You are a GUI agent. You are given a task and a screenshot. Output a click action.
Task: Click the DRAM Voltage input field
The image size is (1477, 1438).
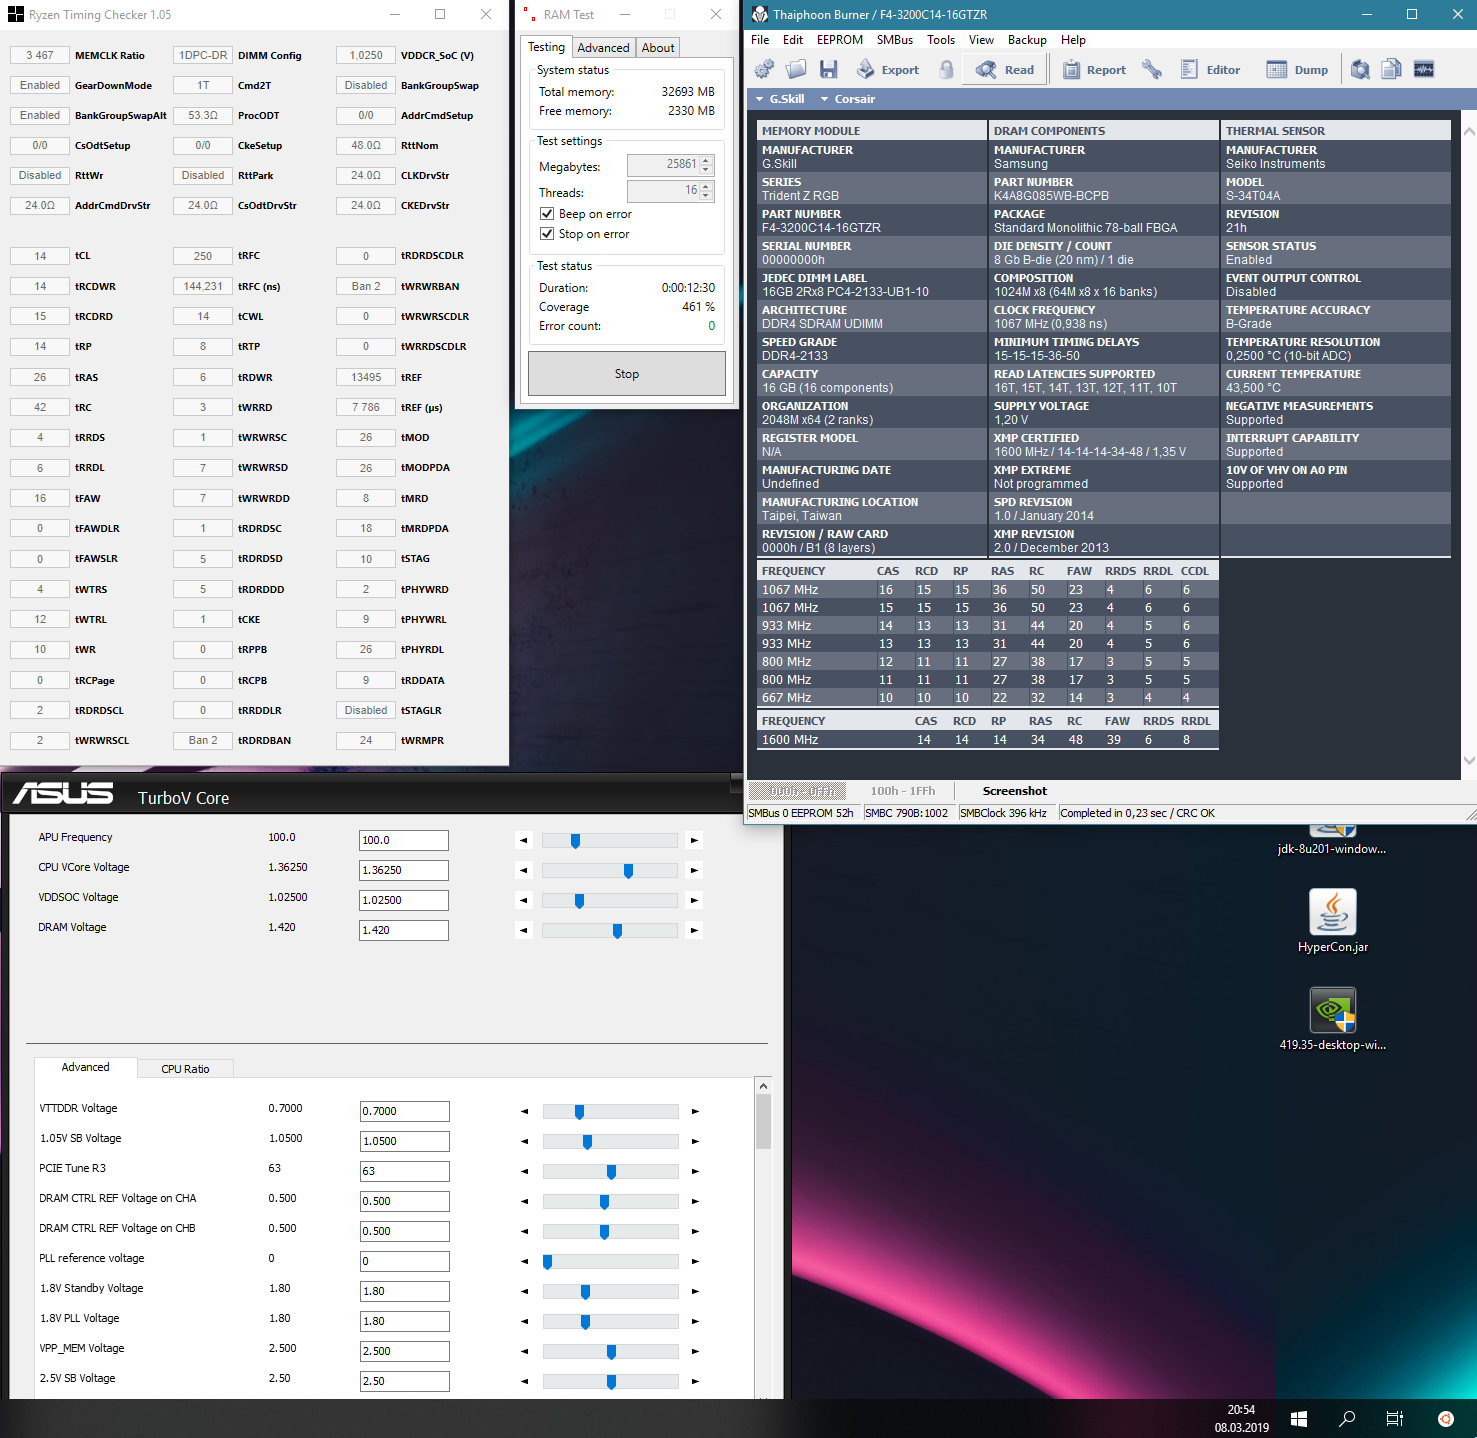click(404, 930)
